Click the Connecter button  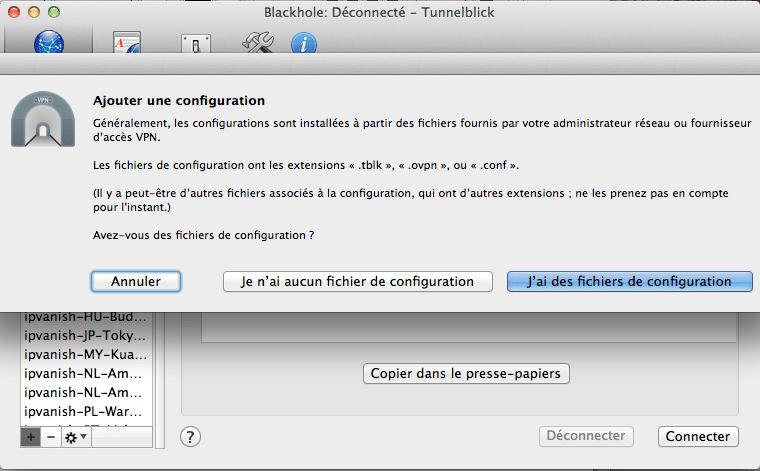[x=698, y=437]
